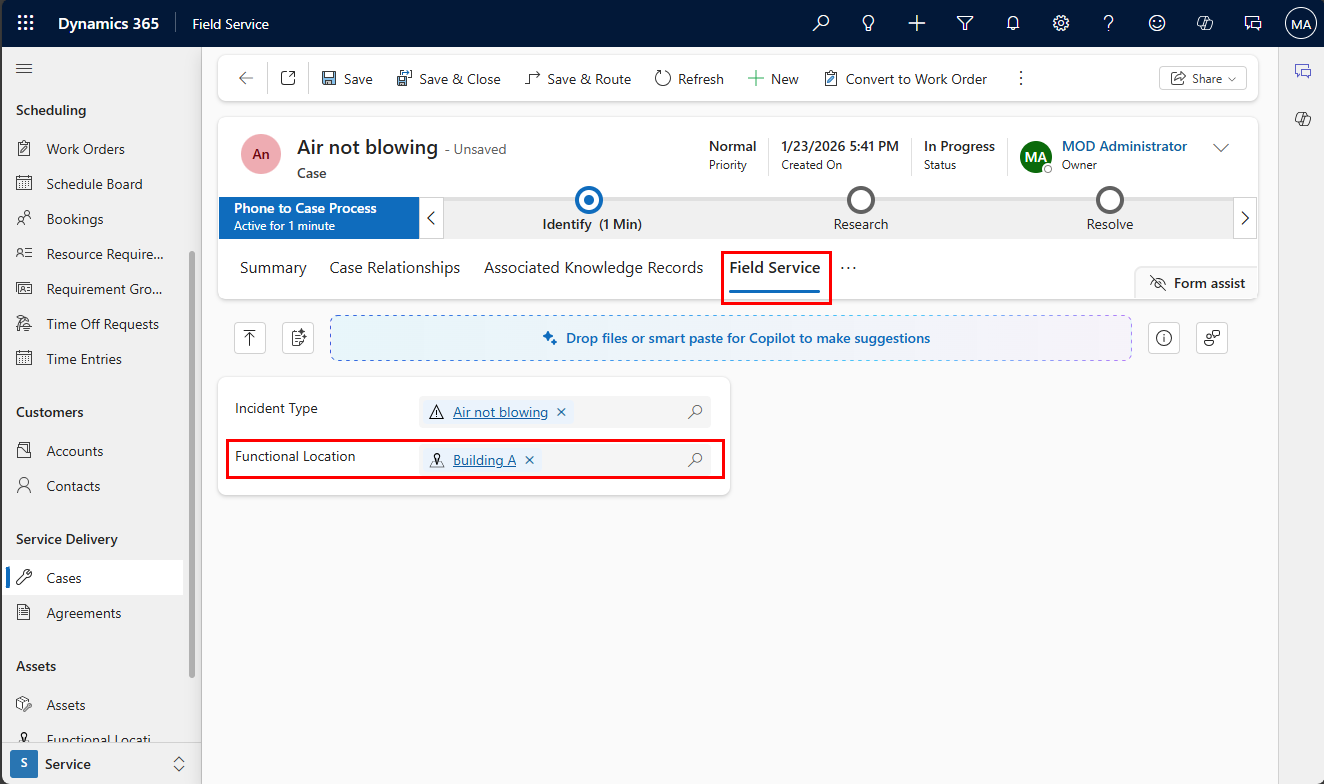Show next process stage arrow
Image resolution: width=1324 pixels, height=784 pixels.
click(x=1245, y=218)
